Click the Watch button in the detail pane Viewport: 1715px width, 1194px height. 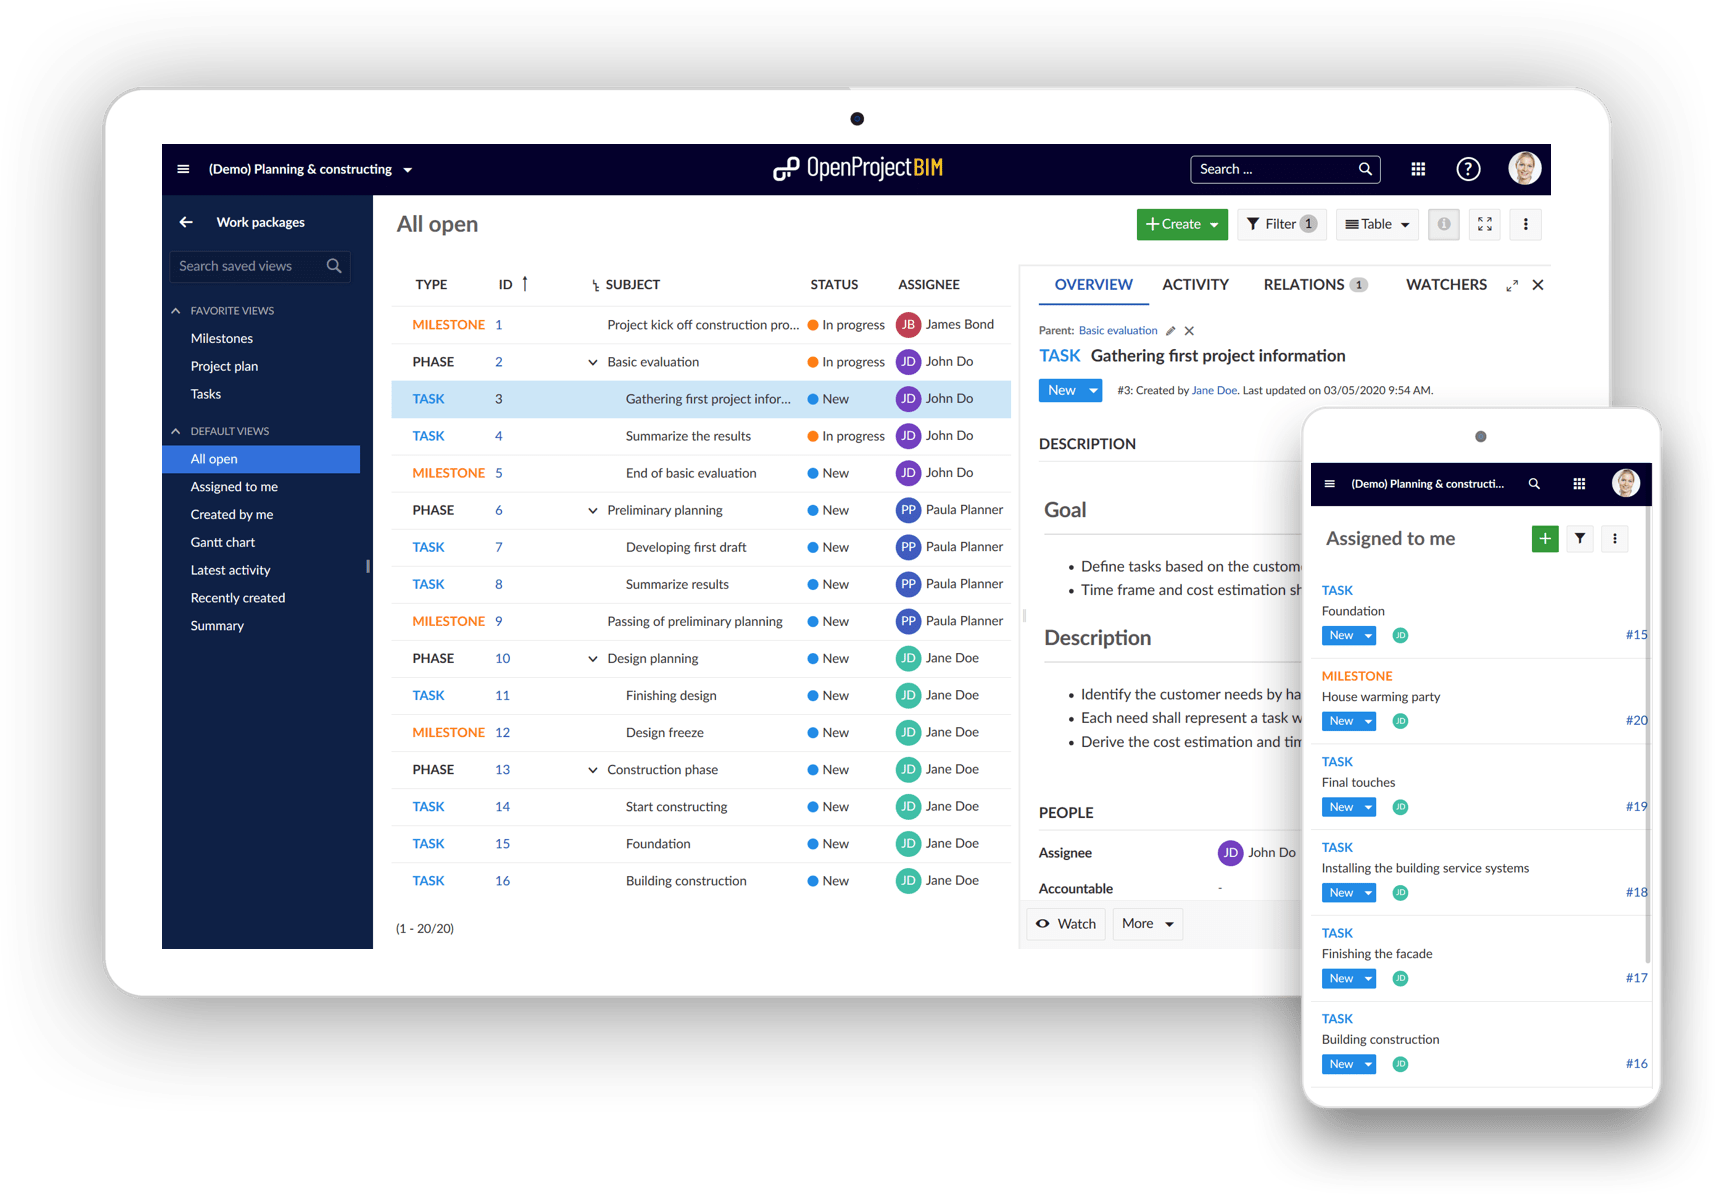(1065, 923)
